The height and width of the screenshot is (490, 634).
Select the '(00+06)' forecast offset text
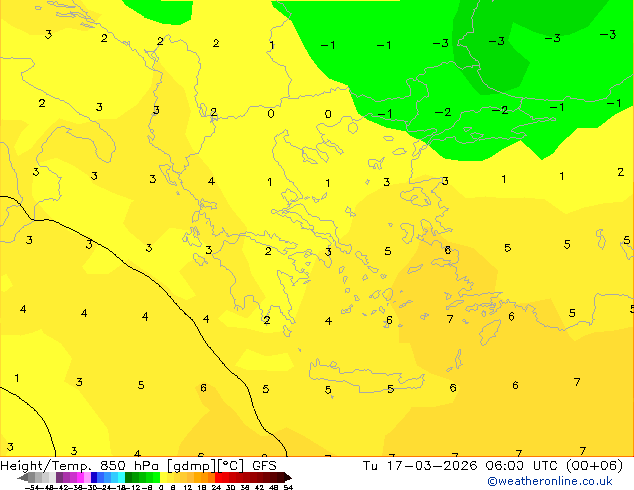tap(594, 466)
